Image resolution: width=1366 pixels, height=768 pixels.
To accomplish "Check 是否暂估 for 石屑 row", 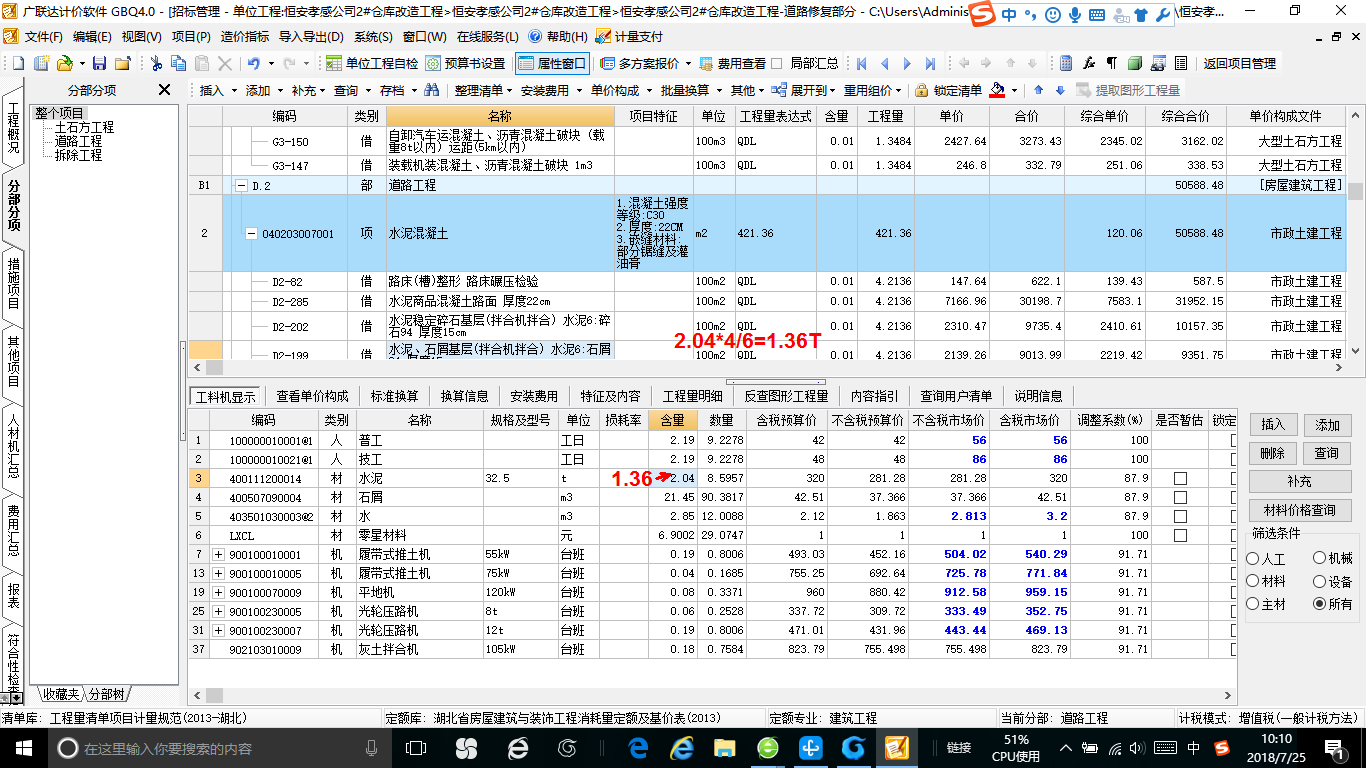I will 1180,498.
